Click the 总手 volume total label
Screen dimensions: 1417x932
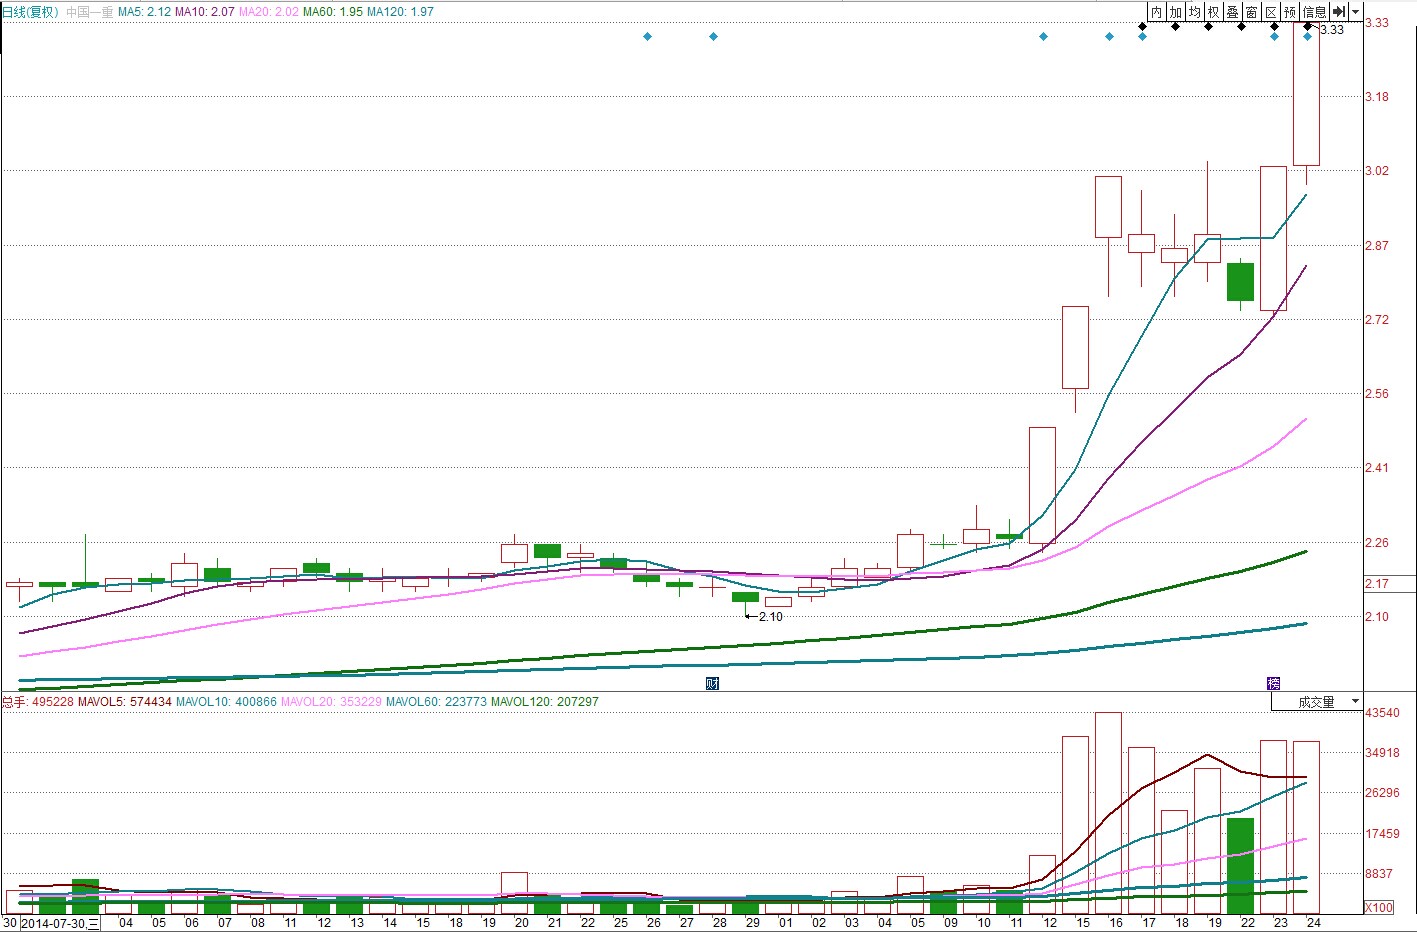[x=14, y=702]
